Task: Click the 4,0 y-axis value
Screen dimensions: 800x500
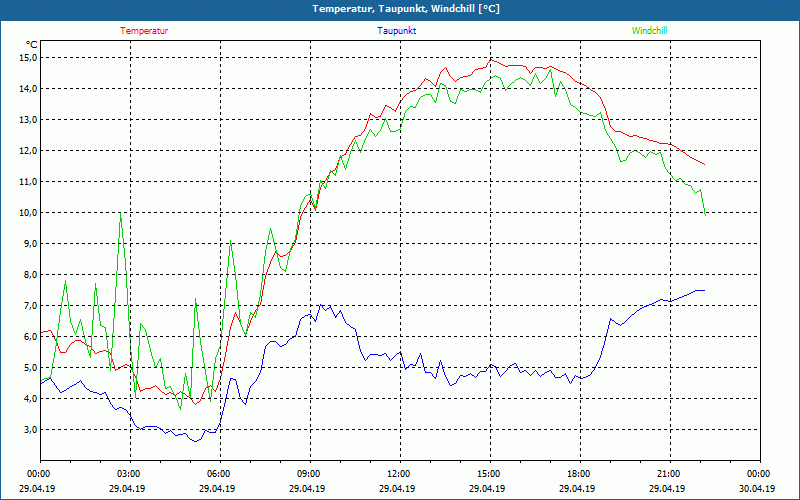Action: [31, 398]
